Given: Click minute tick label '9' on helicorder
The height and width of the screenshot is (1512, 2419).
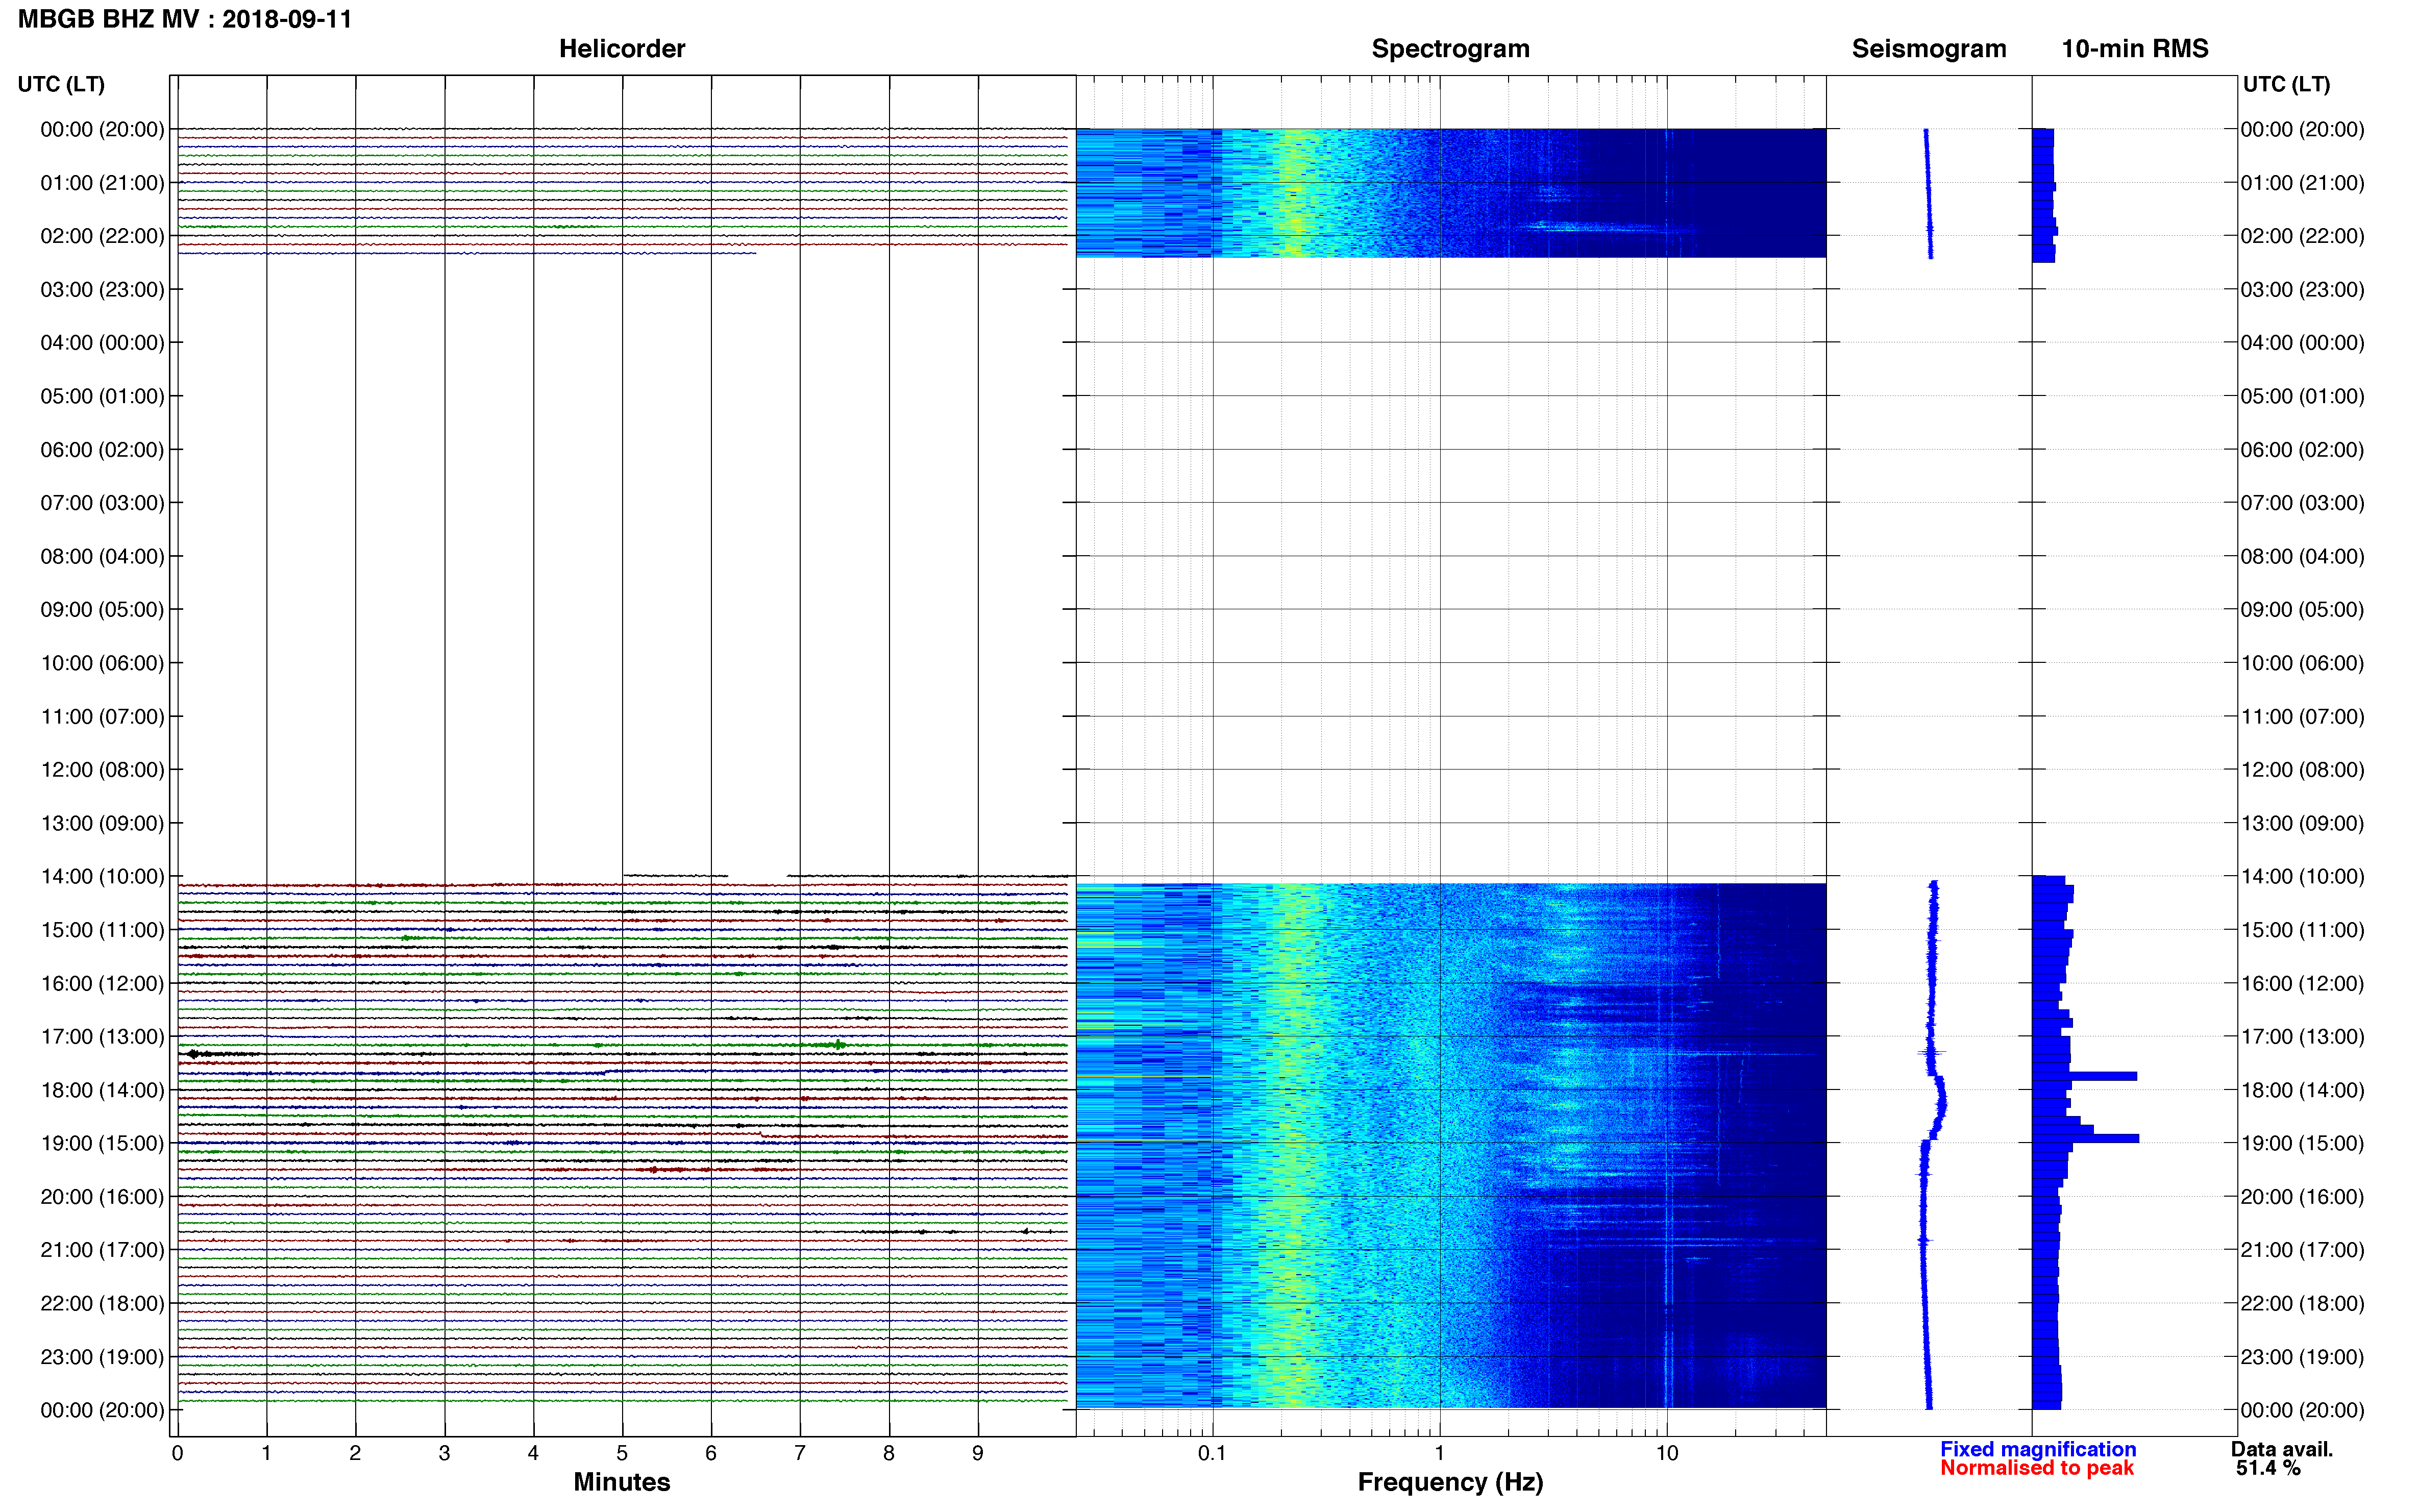Looking at the screenshot, I should (978, 1453).
